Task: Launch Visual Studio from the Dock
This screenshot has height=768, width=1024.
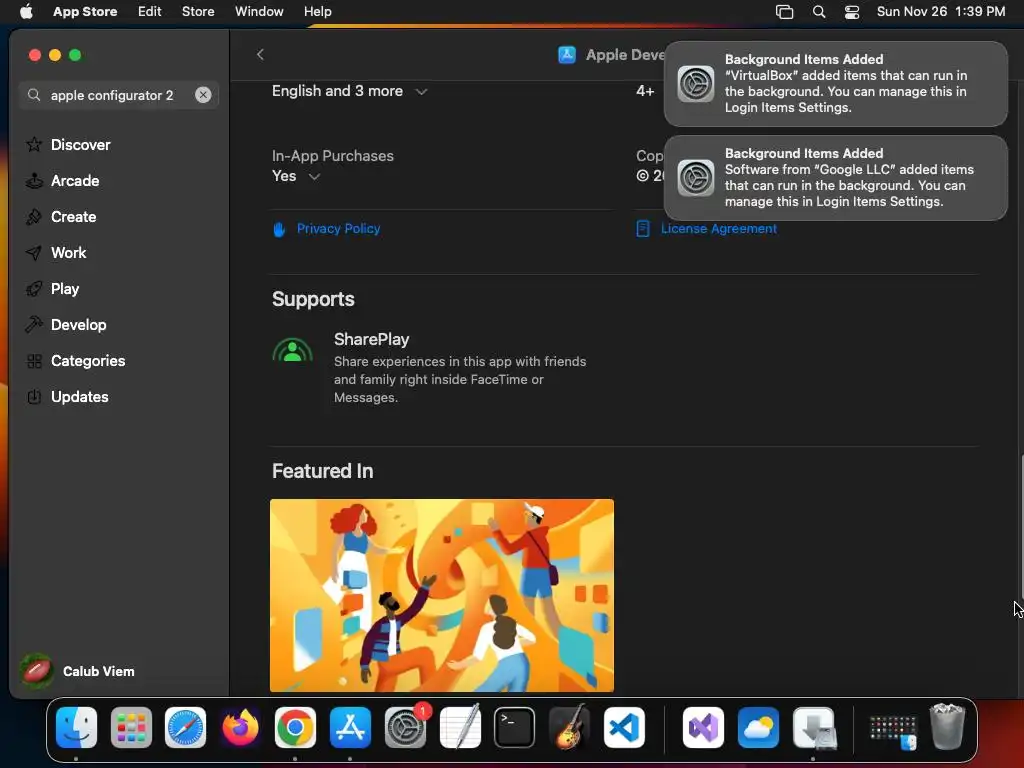Action: (703, 728)
